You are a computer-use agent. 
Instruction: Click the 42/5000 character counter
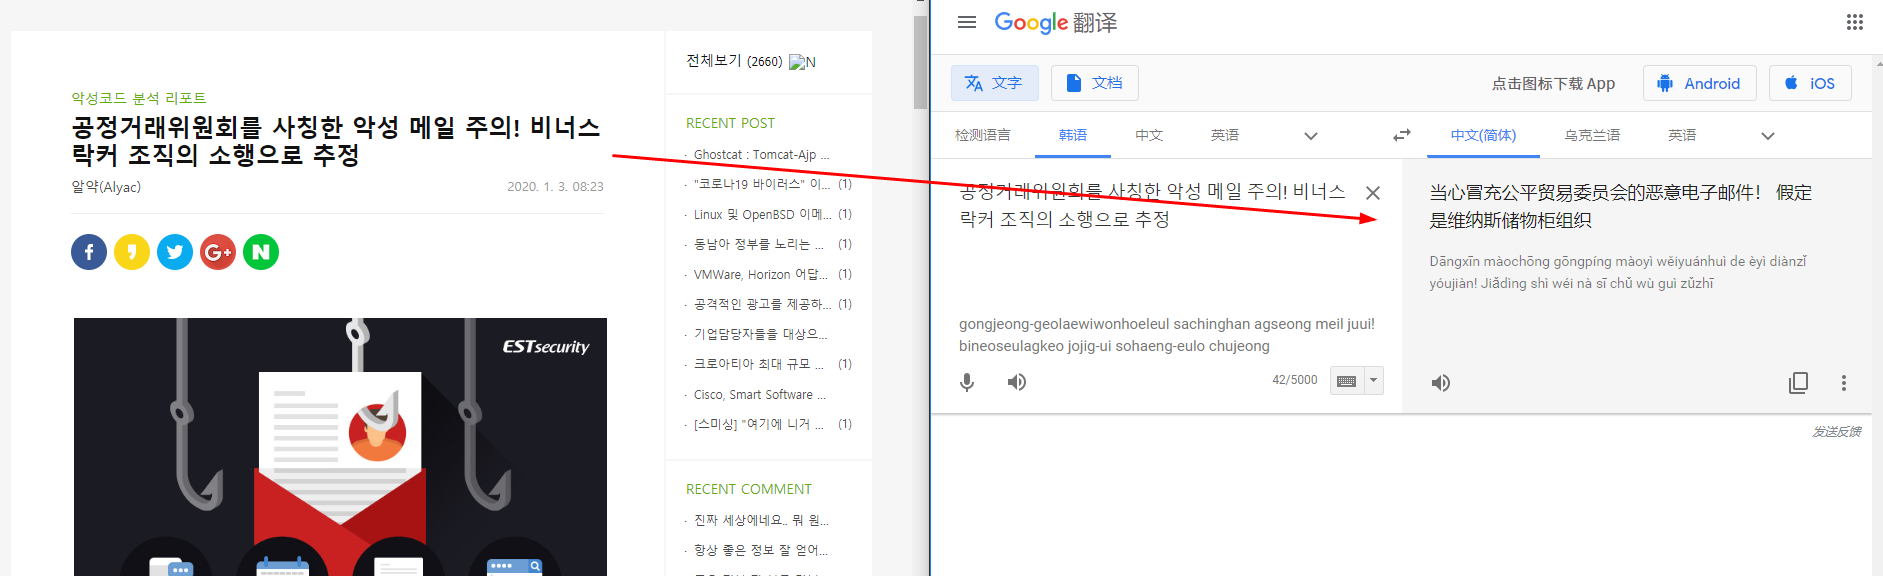click(x=1295, y=380)
